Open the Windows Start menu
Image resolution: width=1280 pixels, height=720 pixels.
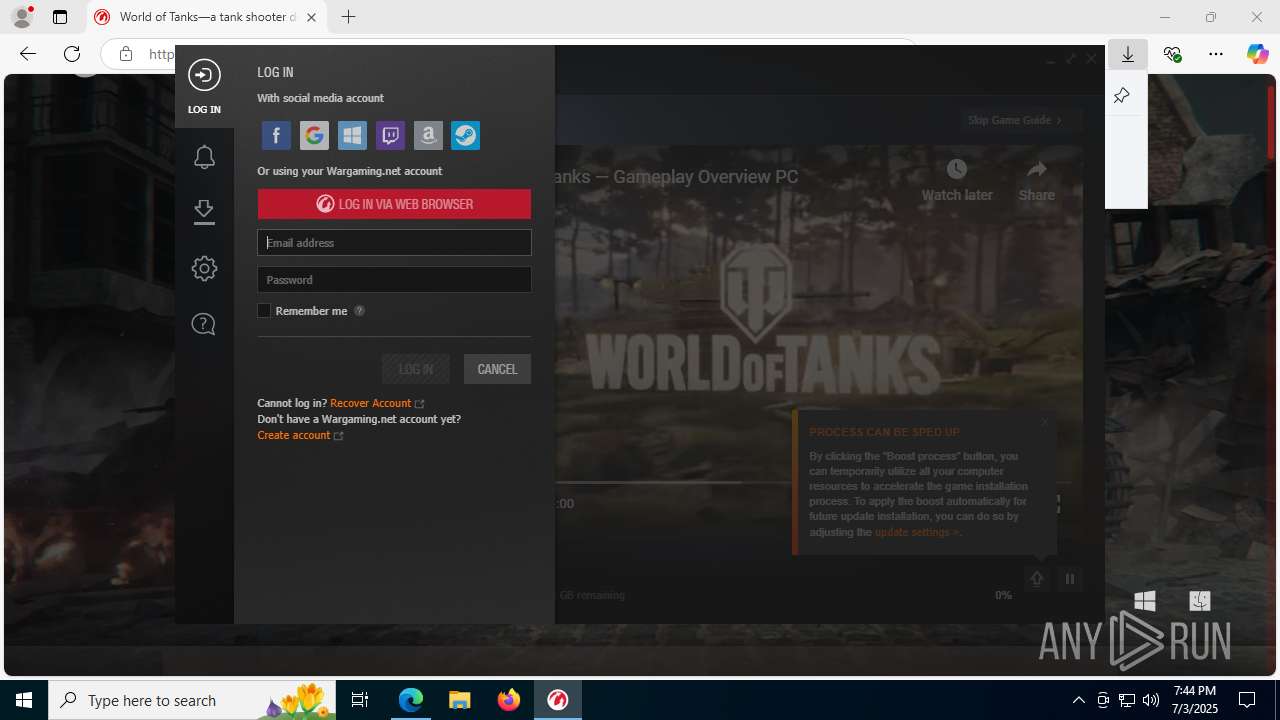(24, 700)
